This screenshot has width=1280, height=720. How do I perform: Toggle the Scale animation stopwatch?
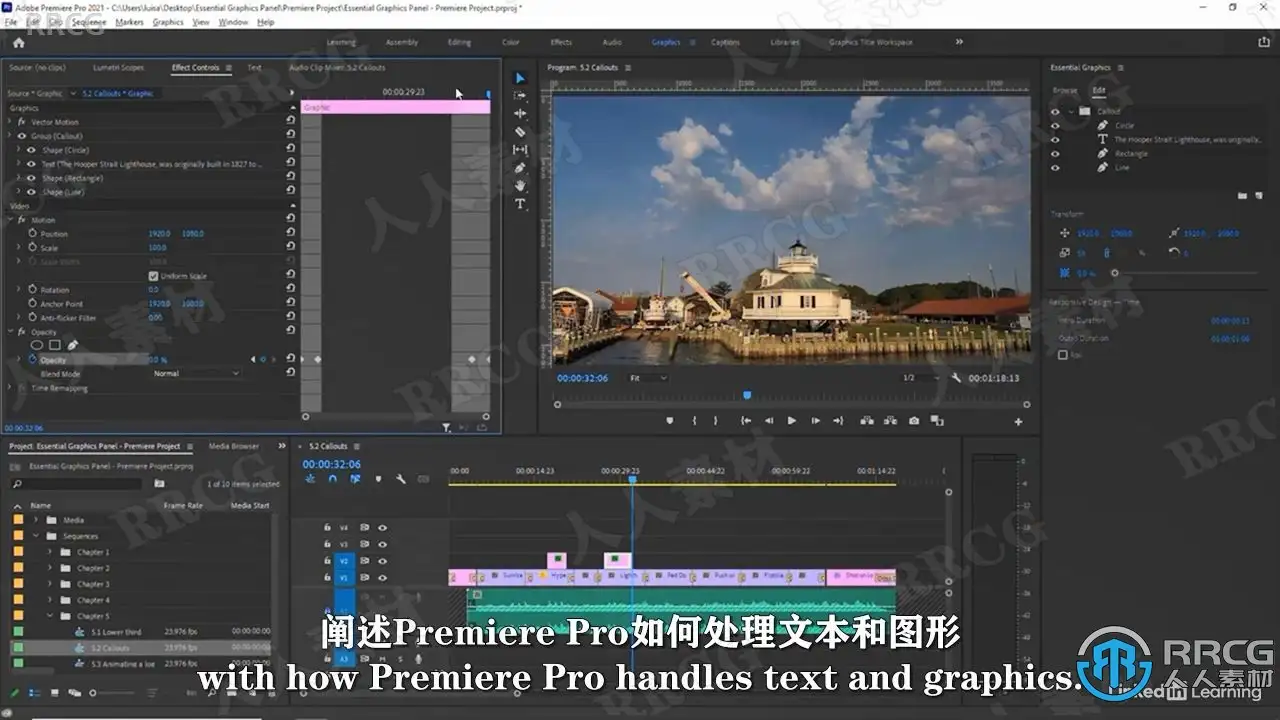pos(32,248)
